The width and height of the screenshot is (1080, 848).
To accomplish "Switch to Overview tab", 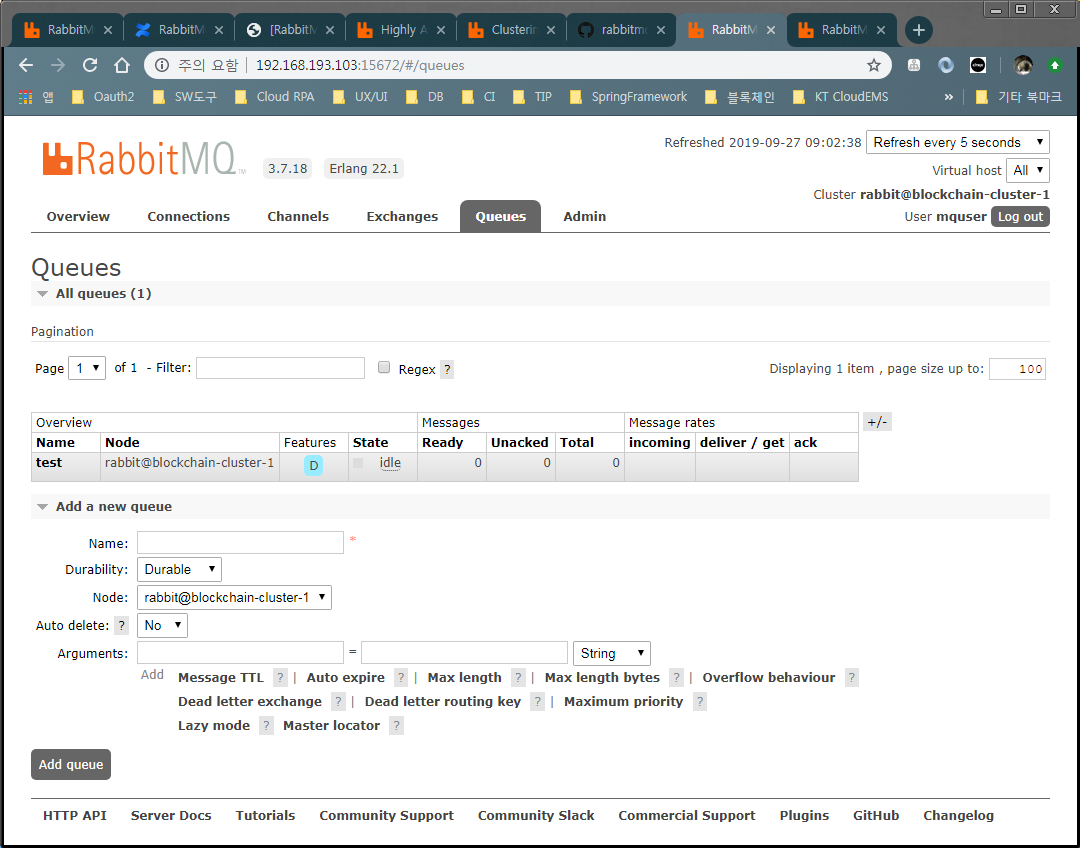I will pyautogui.click(x=78, y=216).
